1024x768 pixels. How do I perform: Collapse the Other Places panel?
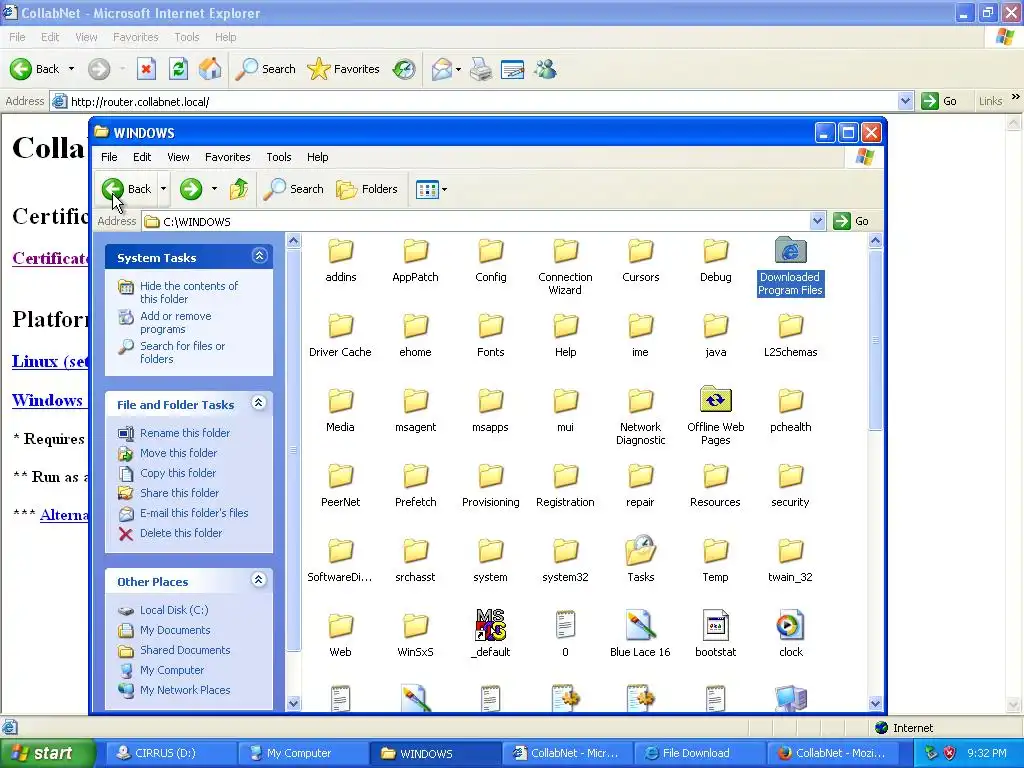tap(259, 579)
